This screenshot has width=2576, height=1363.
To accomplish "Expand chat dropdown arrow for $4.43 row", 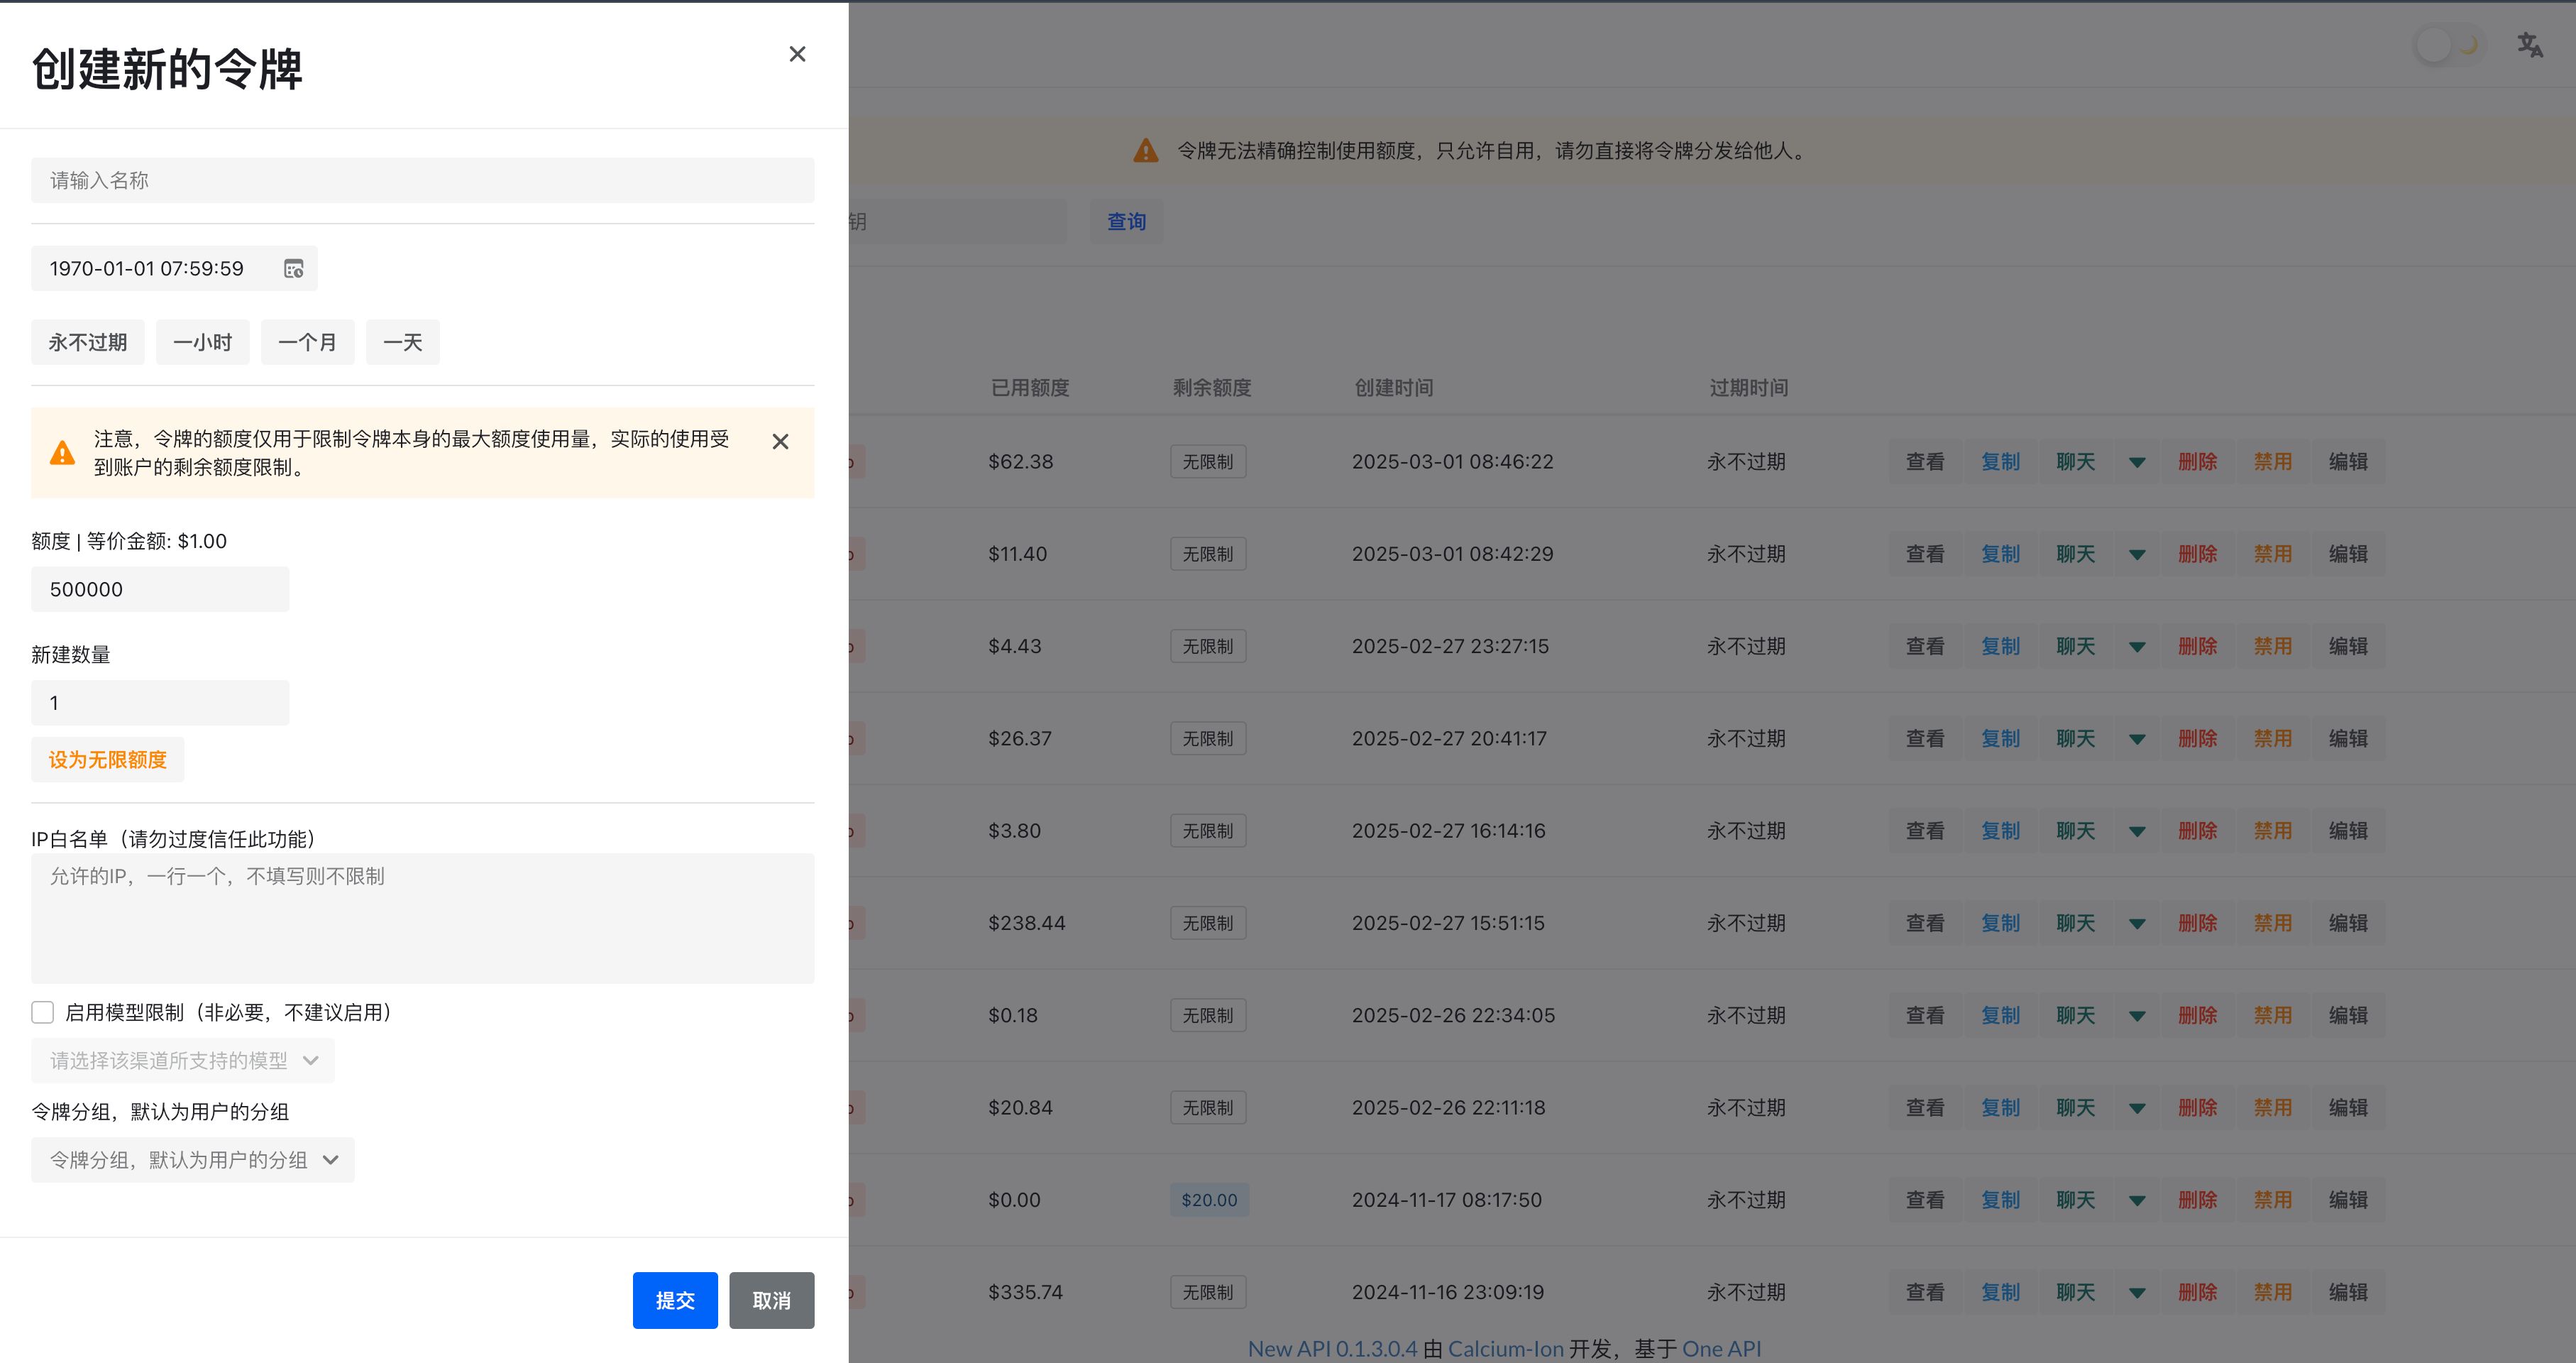I will (2137, 647).
